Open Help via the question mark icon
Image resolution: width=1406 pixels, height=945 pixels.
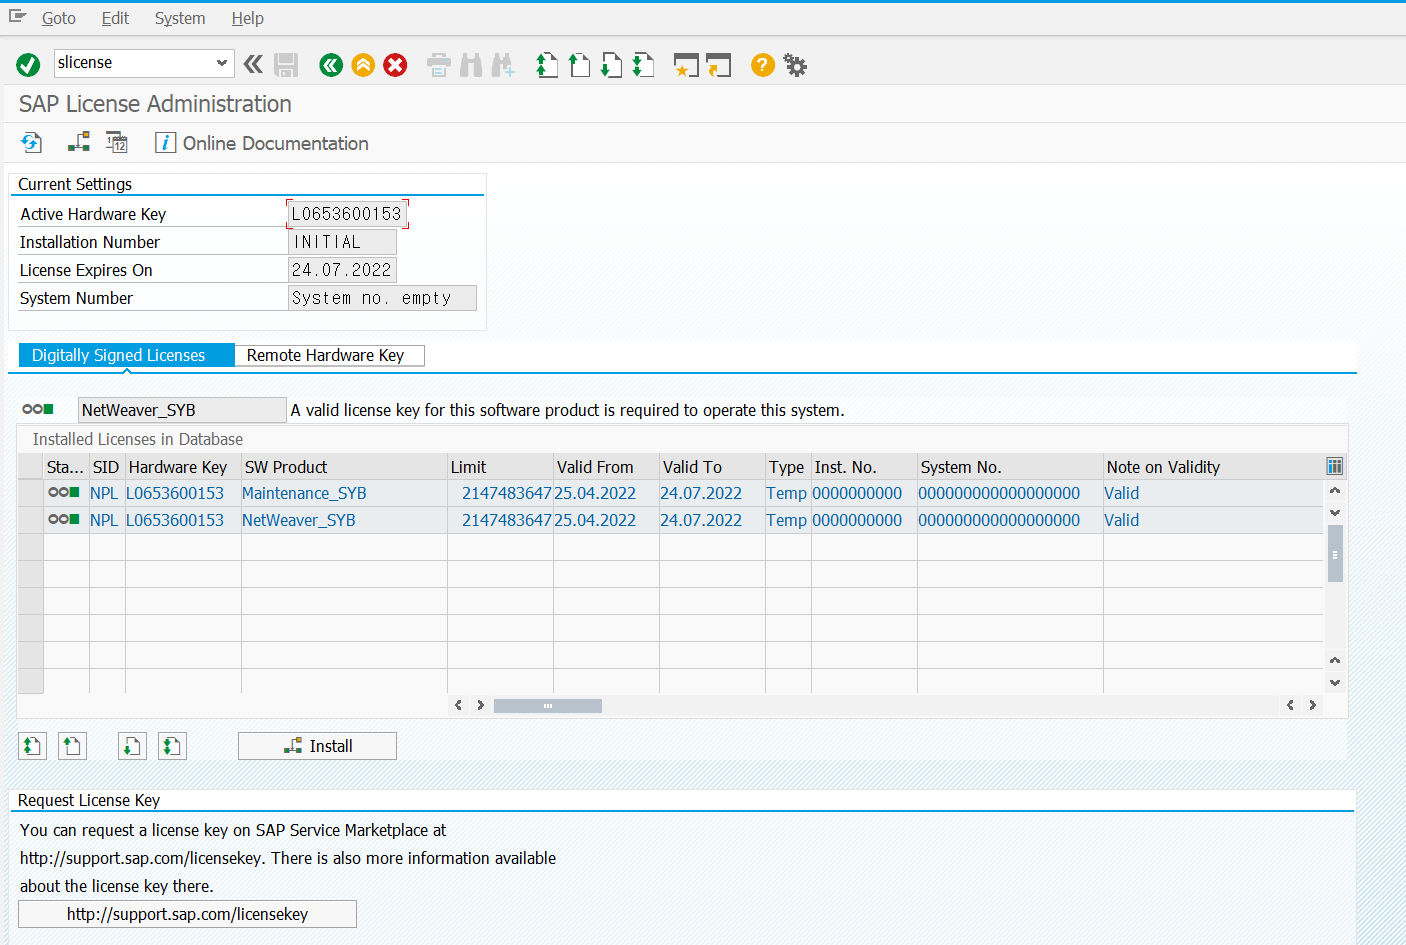[762, 65]
